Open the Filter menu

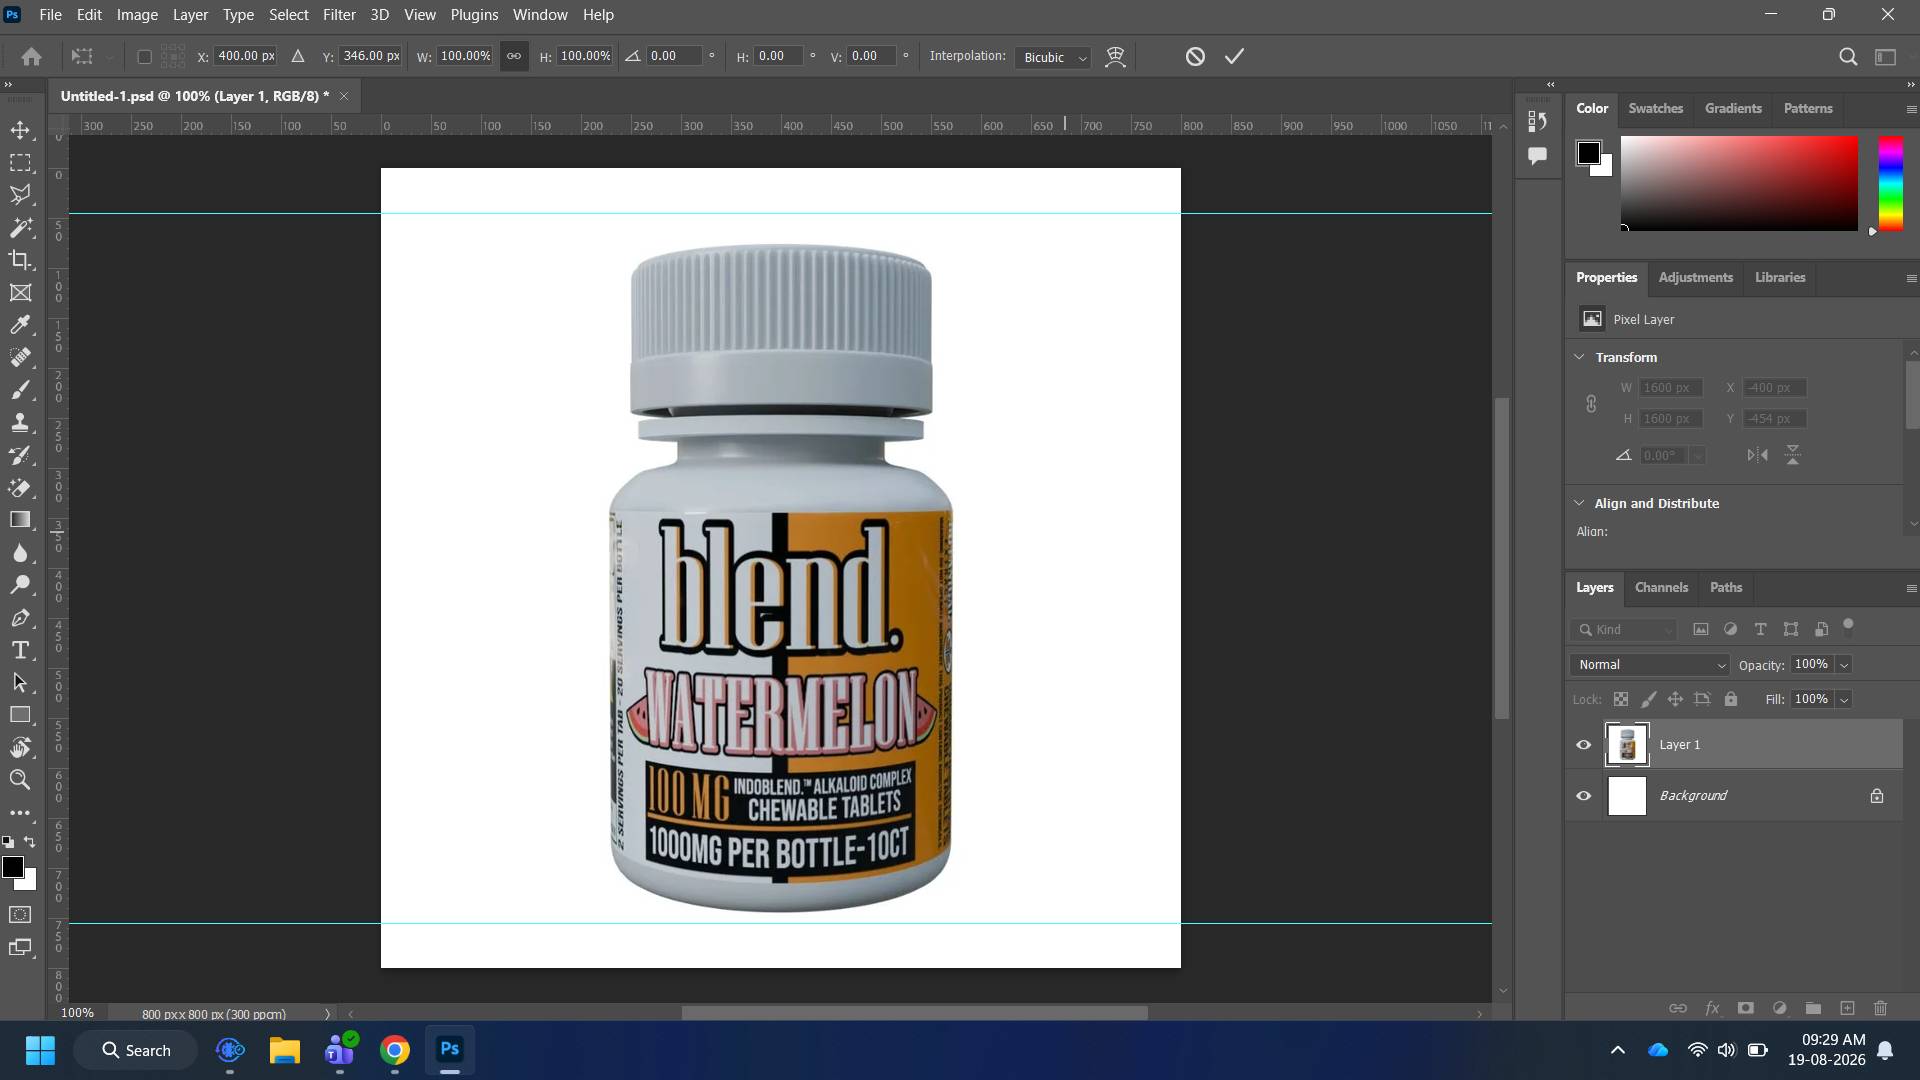pyautogui.click(x=339, y=15)
